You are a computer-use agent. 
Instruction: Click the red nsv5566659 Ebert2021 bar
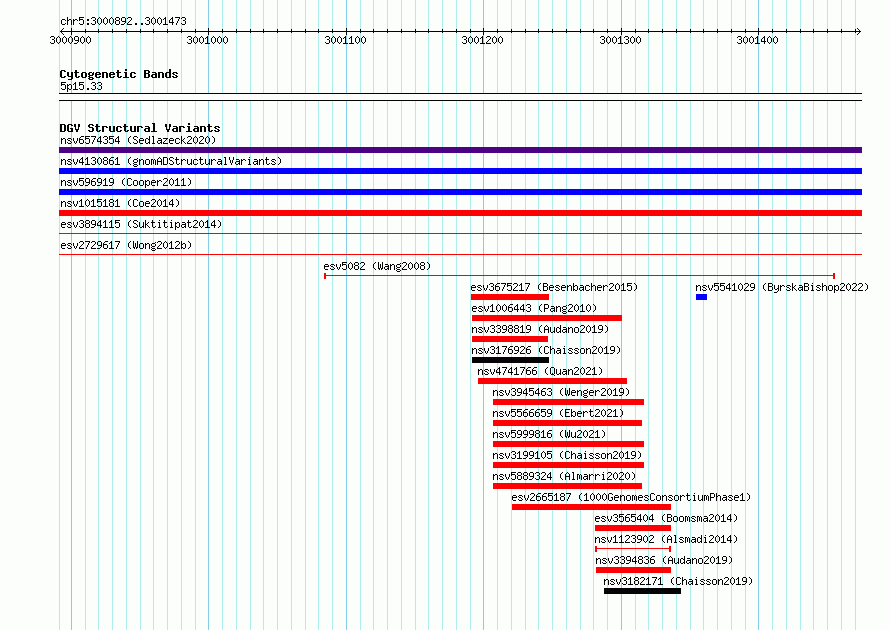567,423
